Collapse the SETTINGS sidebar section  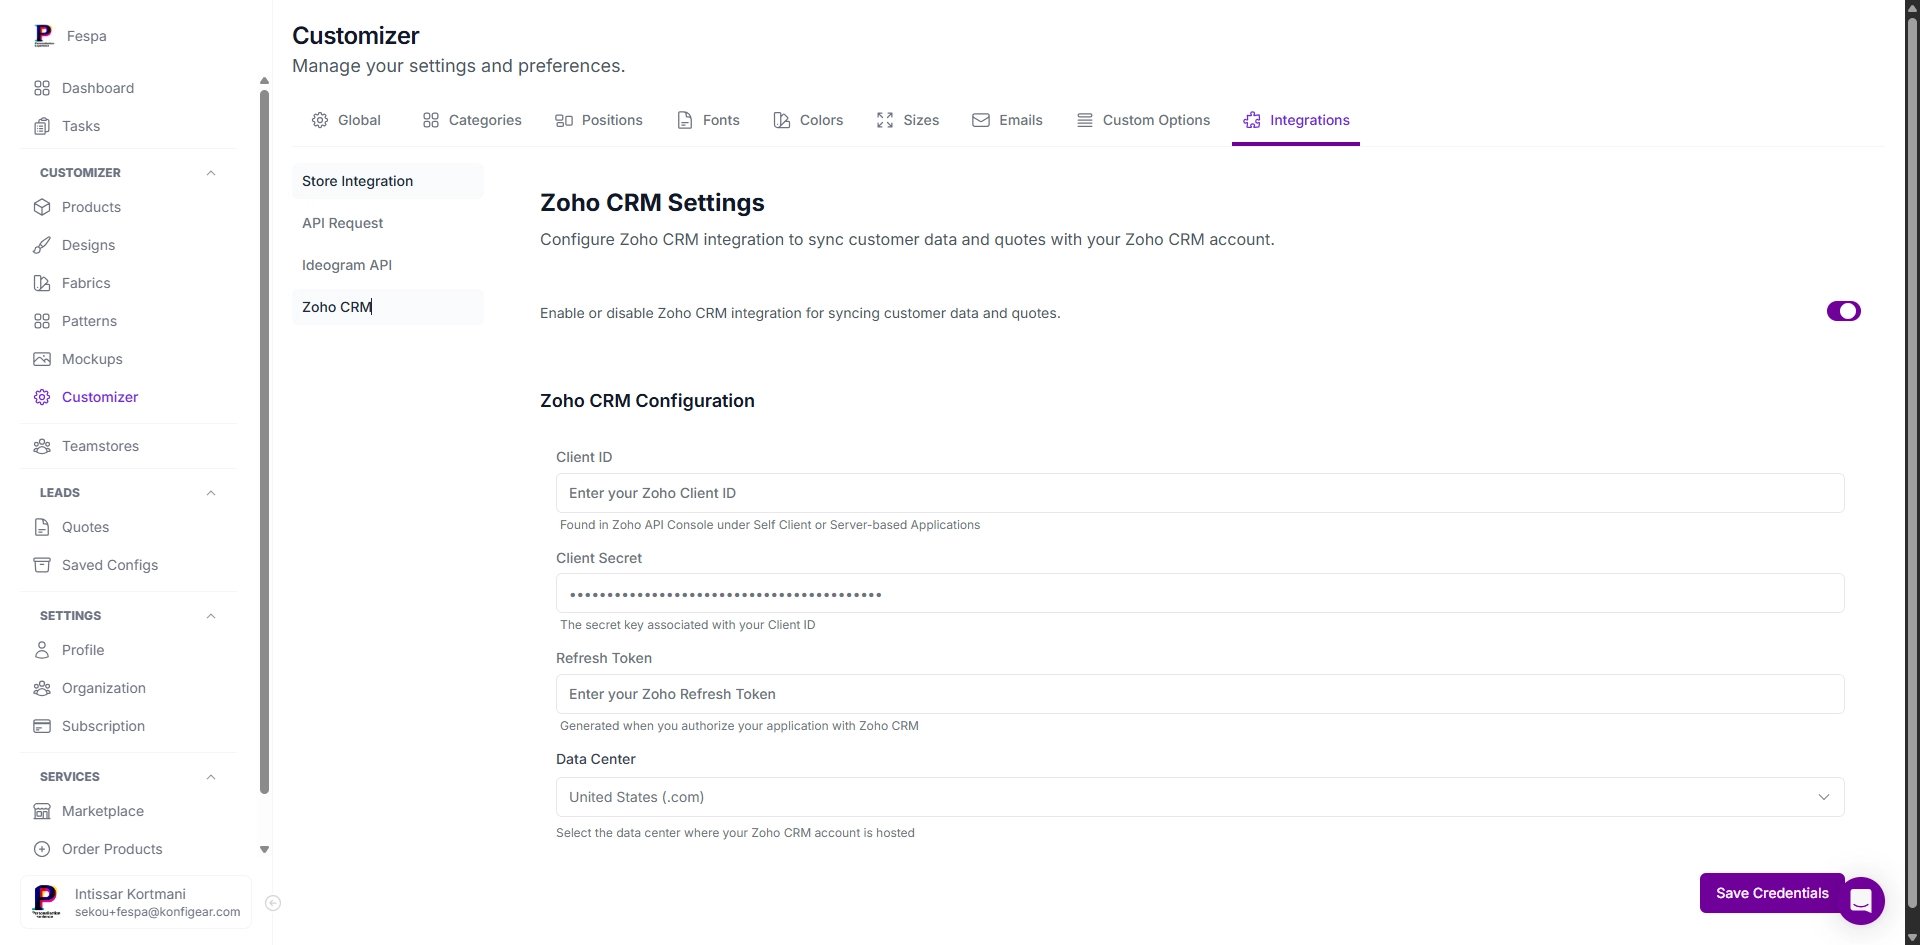coord(211,616)
